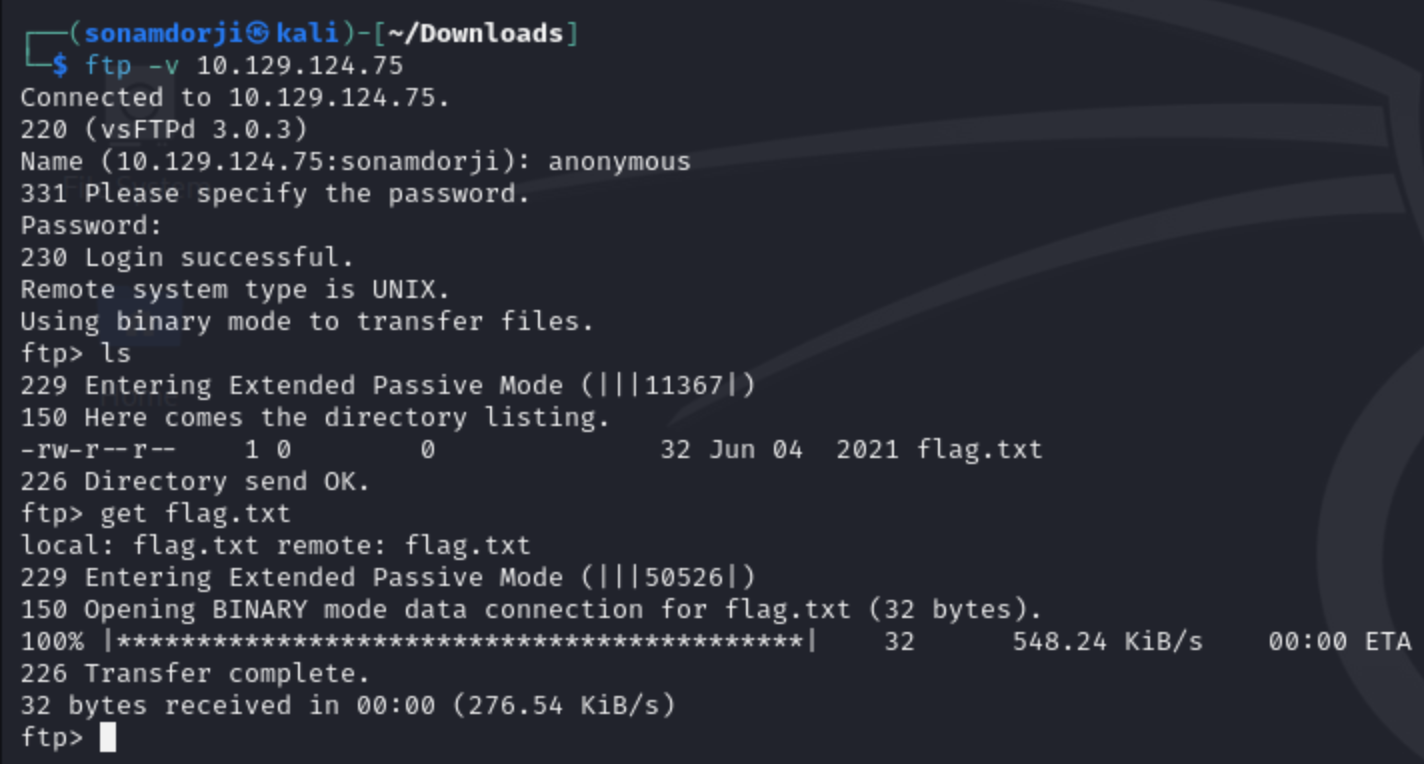Click the 'ls' command after ftp prompt
Image resolution: width=1424 pixels, height=764 pixels.
[116, 354]
